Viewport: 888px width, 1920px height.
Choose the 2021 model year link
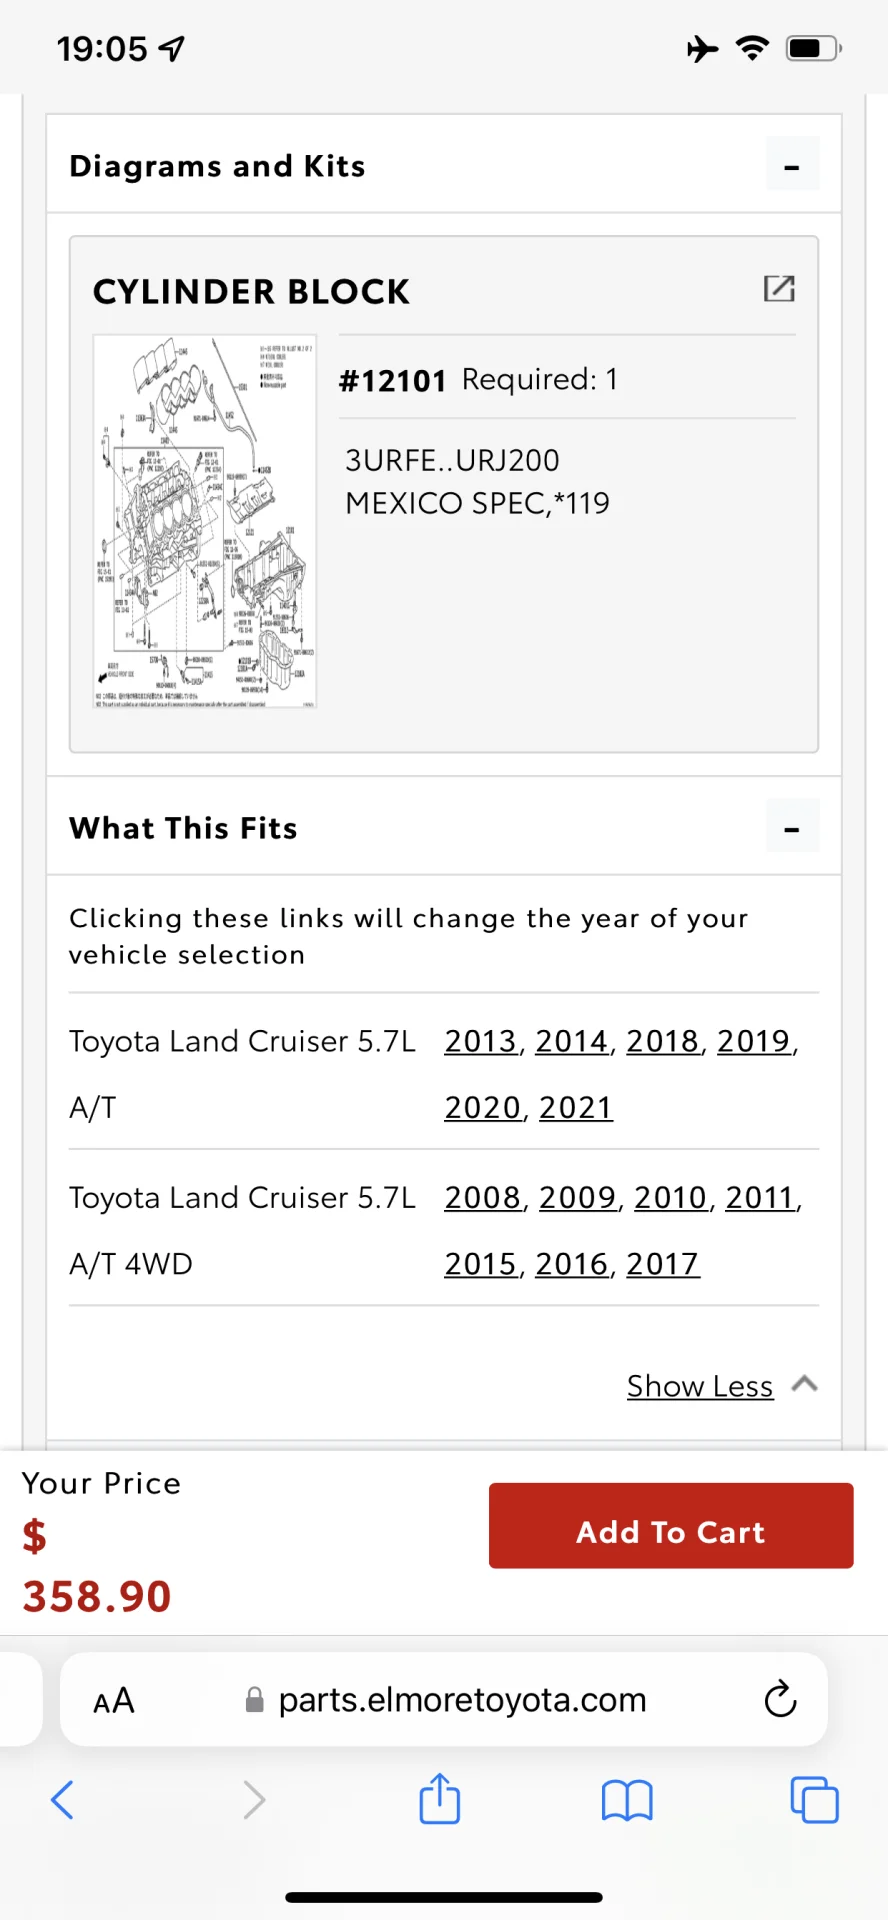click(x=576, y=1108)
